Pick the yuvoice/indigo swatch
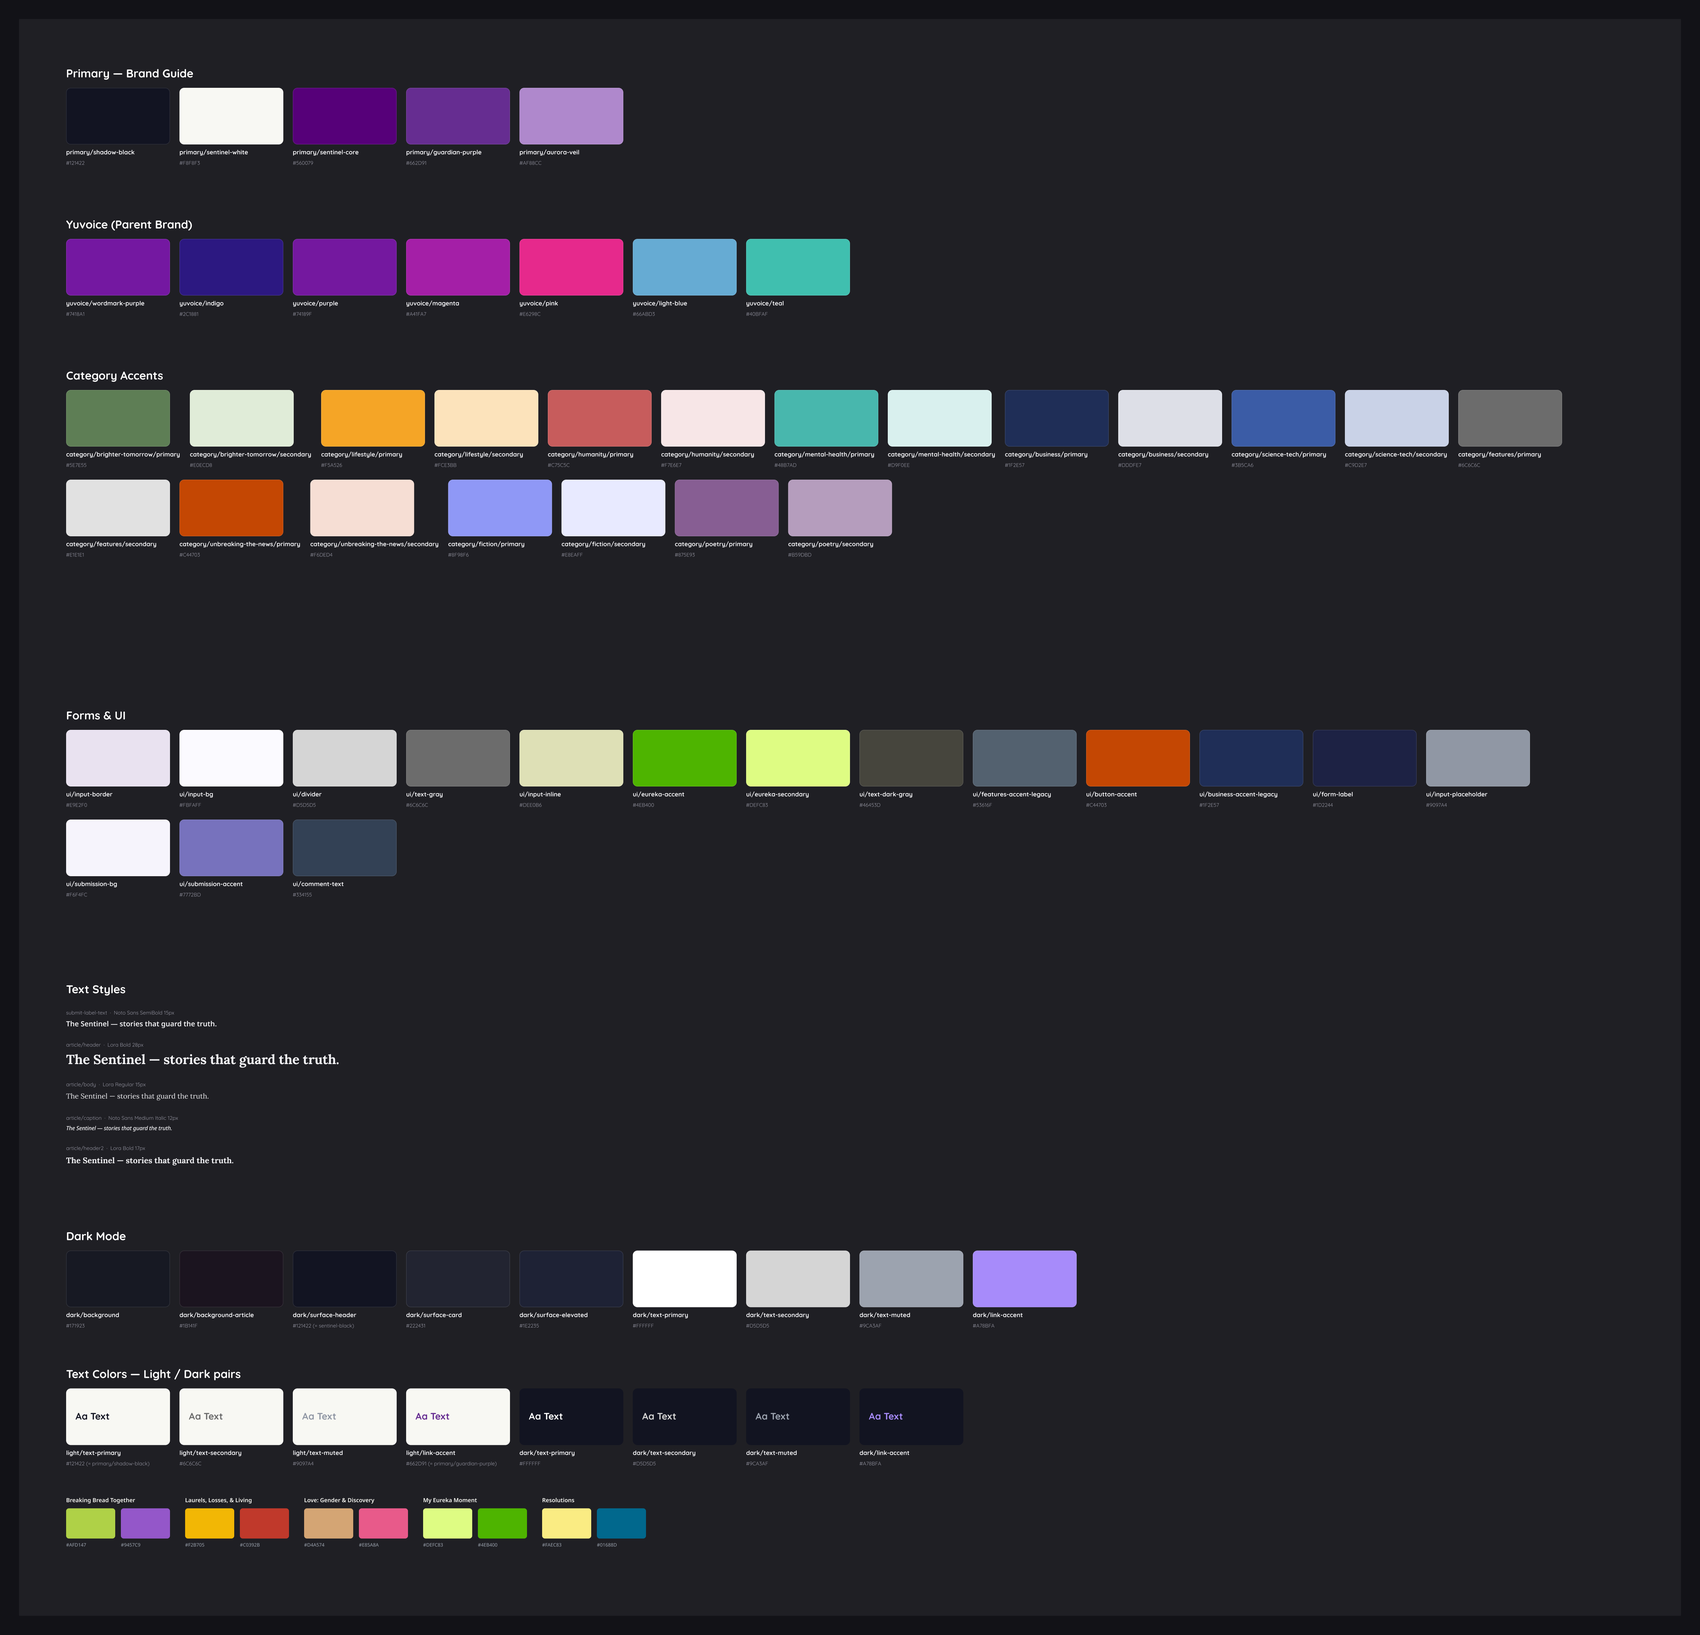Image resolution: width=1700 pixels, height=1635 pixels. click(231, 267)
